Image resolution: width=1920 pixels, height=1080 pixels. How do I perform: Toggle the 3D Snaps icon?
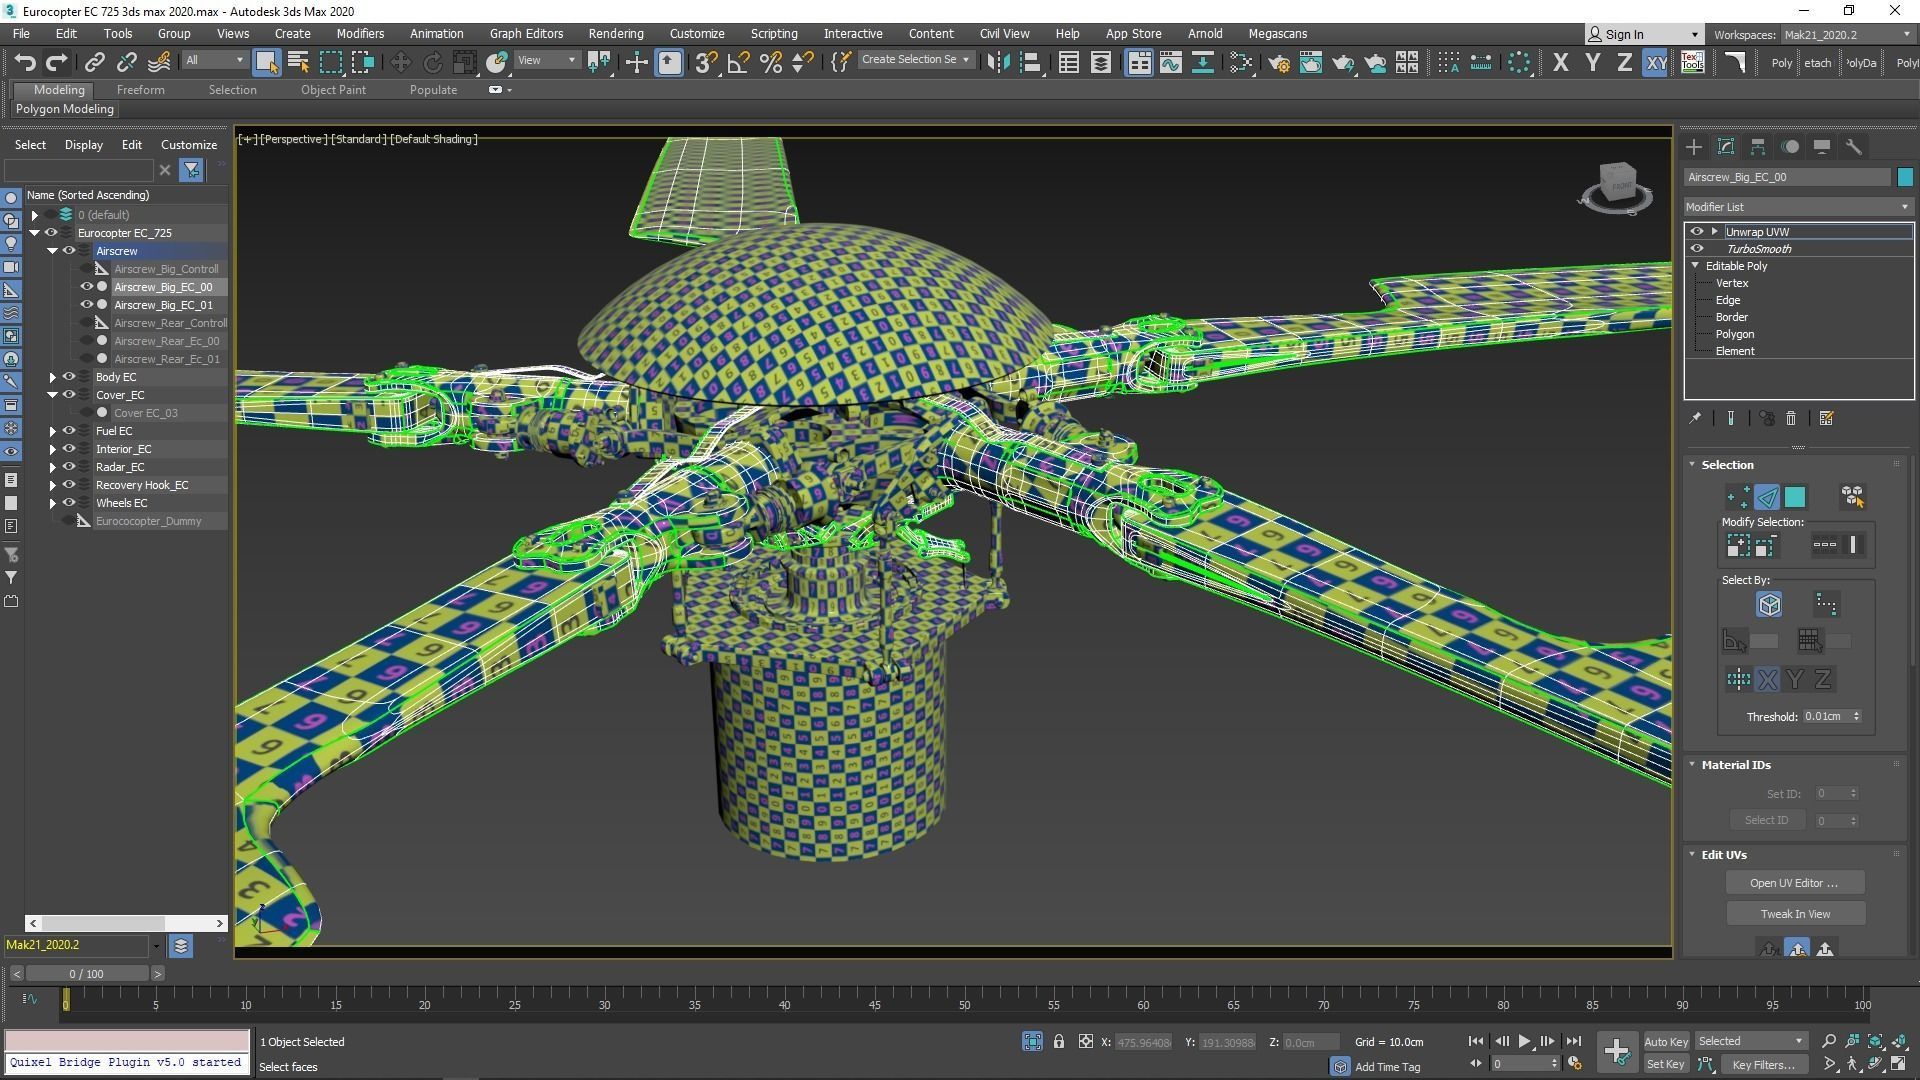click(706, 62)
